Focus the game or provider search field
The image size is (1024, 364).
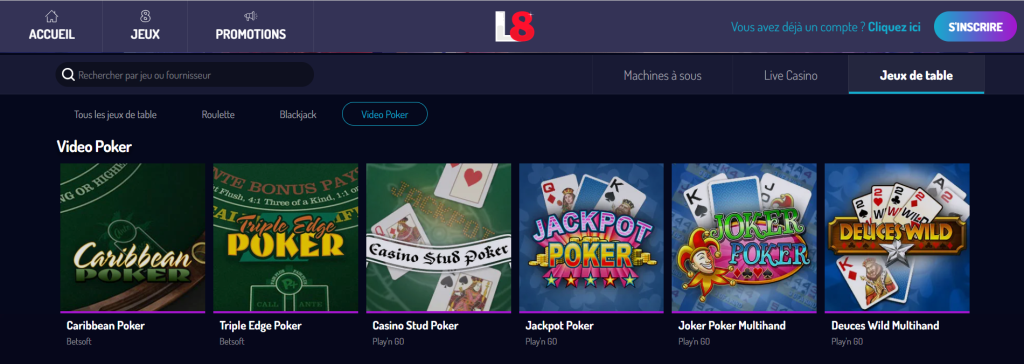click(x=185, y=74)
